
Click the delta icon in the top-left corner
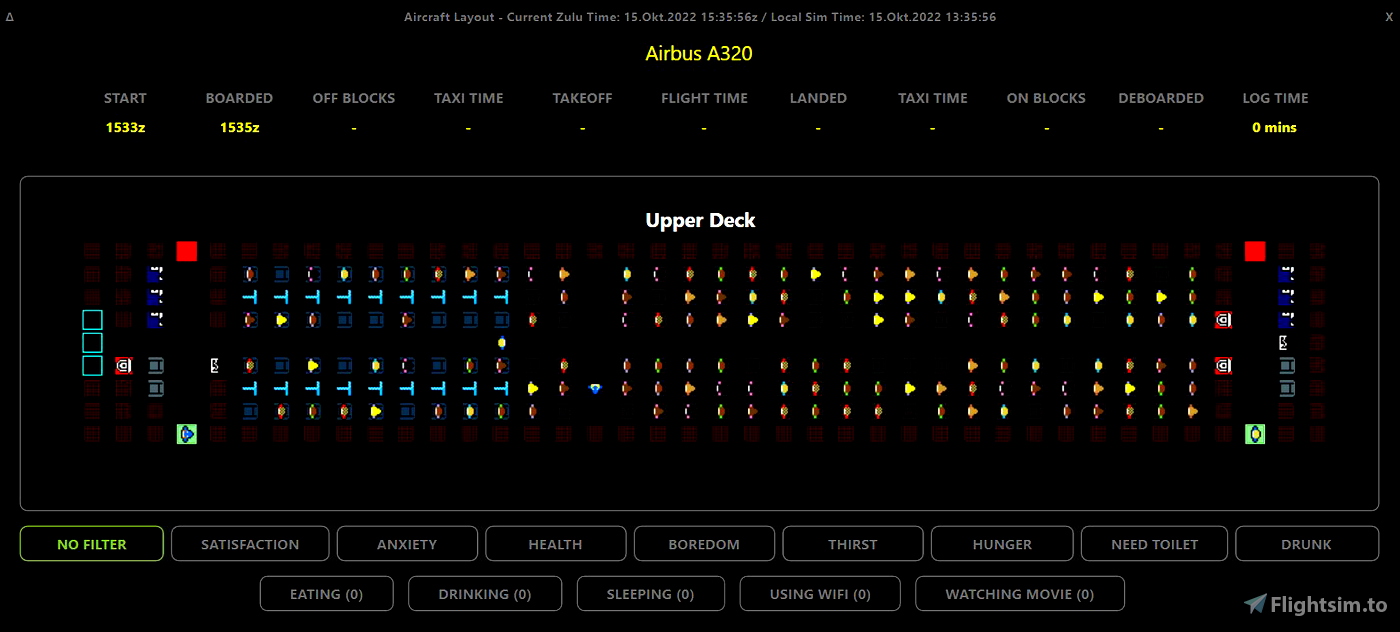pos(10,16)
